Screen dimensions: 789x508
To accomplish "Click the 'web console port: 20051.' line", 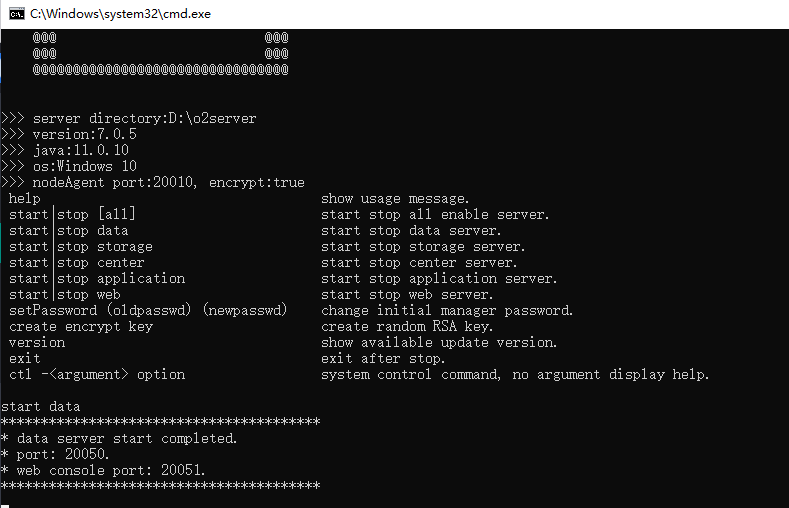I will pos(111,471).
